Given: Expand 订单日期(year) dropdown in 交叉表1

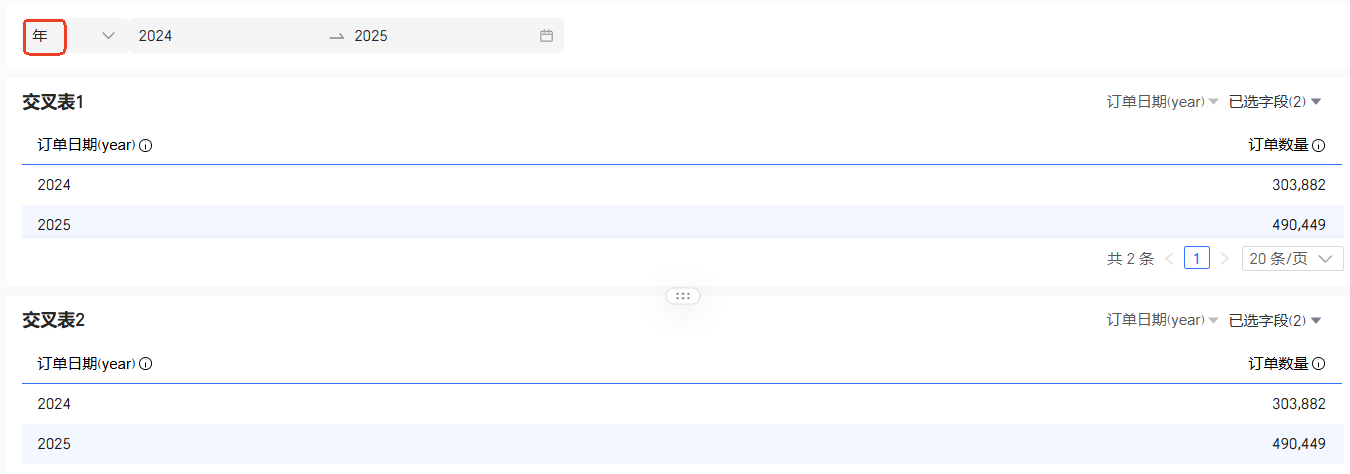Looking at the screenshot, I should point(1162,102).
